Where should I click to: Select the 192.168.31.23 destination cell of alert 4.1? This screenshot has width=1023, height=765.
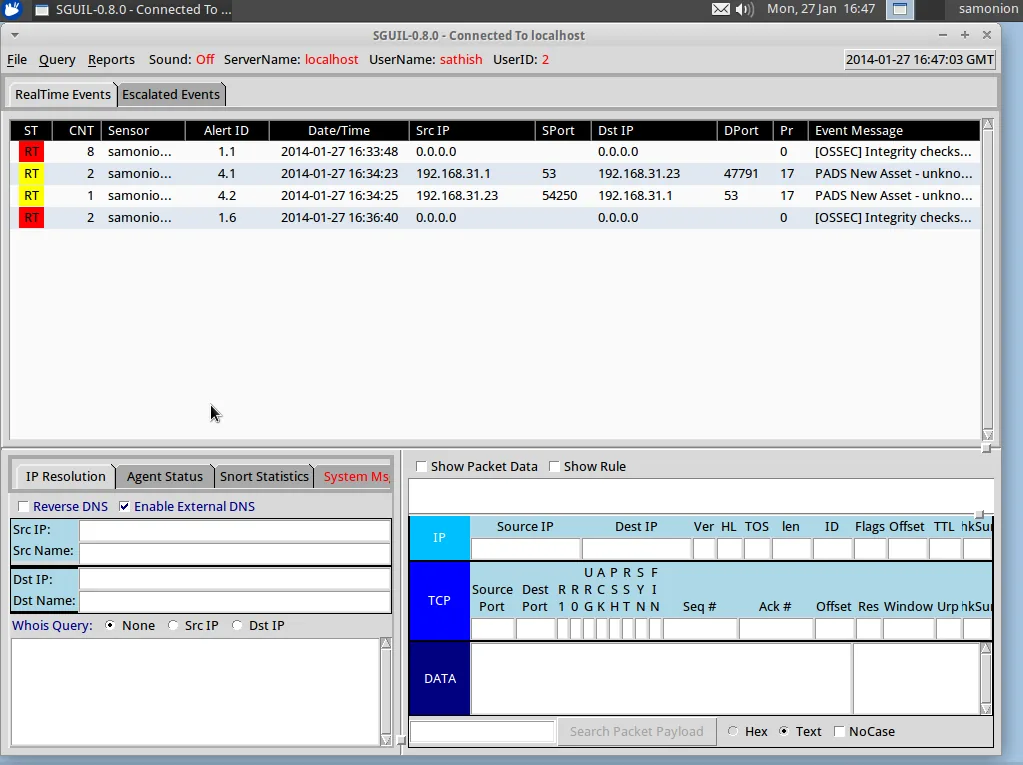click(x=639, y=174)
